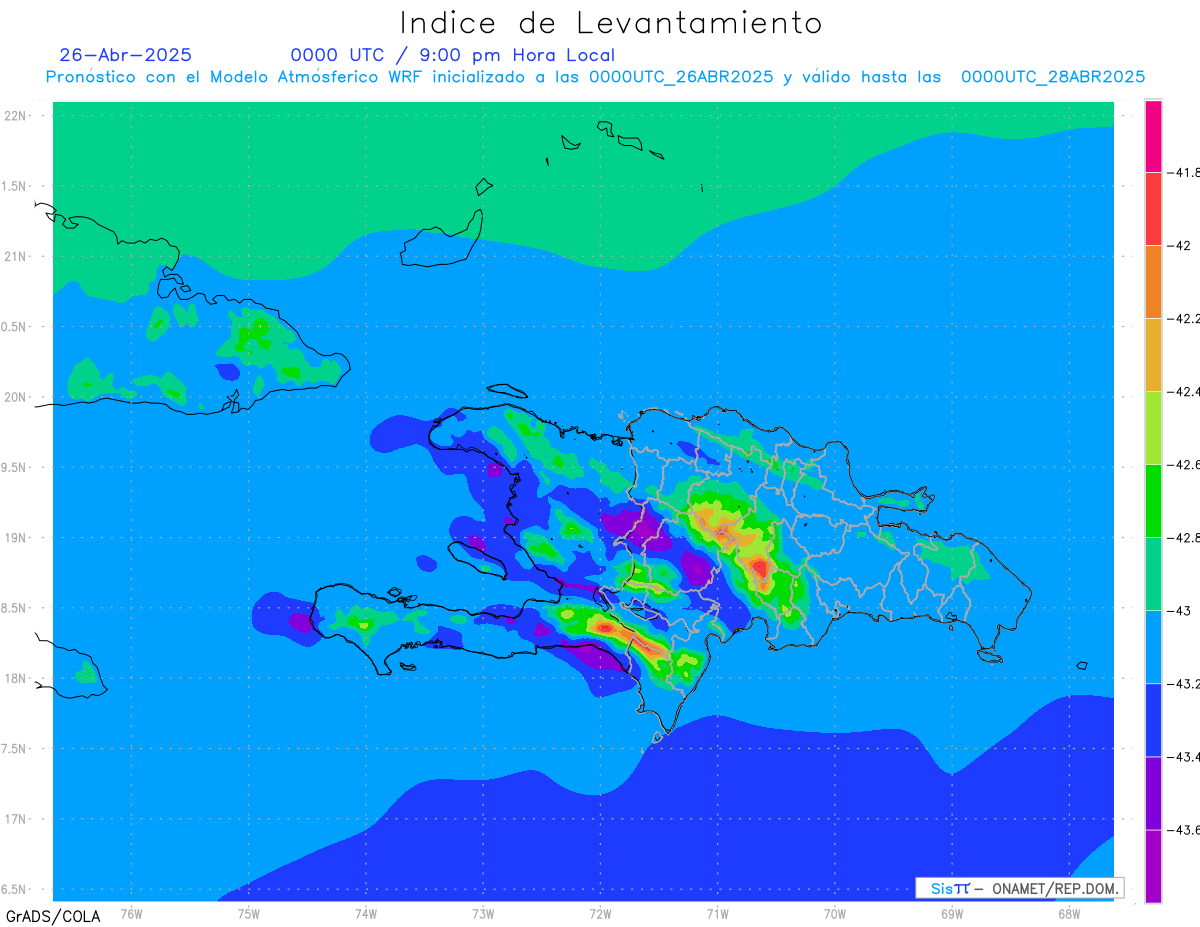
Task: Select the light blue swatch between -43.2 and -43
Action: (x=1153, y=647)
